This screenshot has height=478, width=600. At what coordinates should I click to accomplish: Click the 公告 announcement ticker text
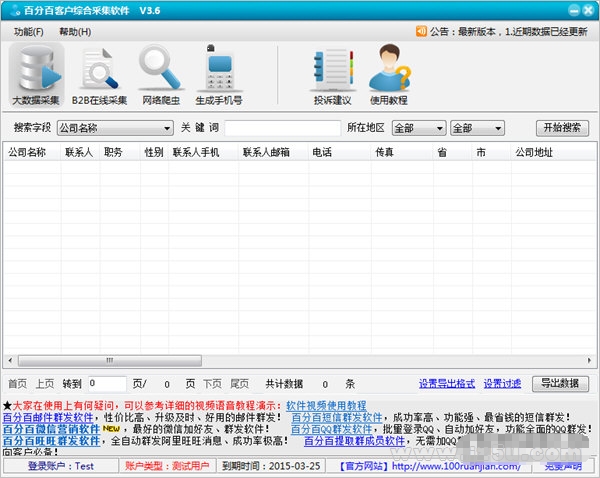click(509, 32)
